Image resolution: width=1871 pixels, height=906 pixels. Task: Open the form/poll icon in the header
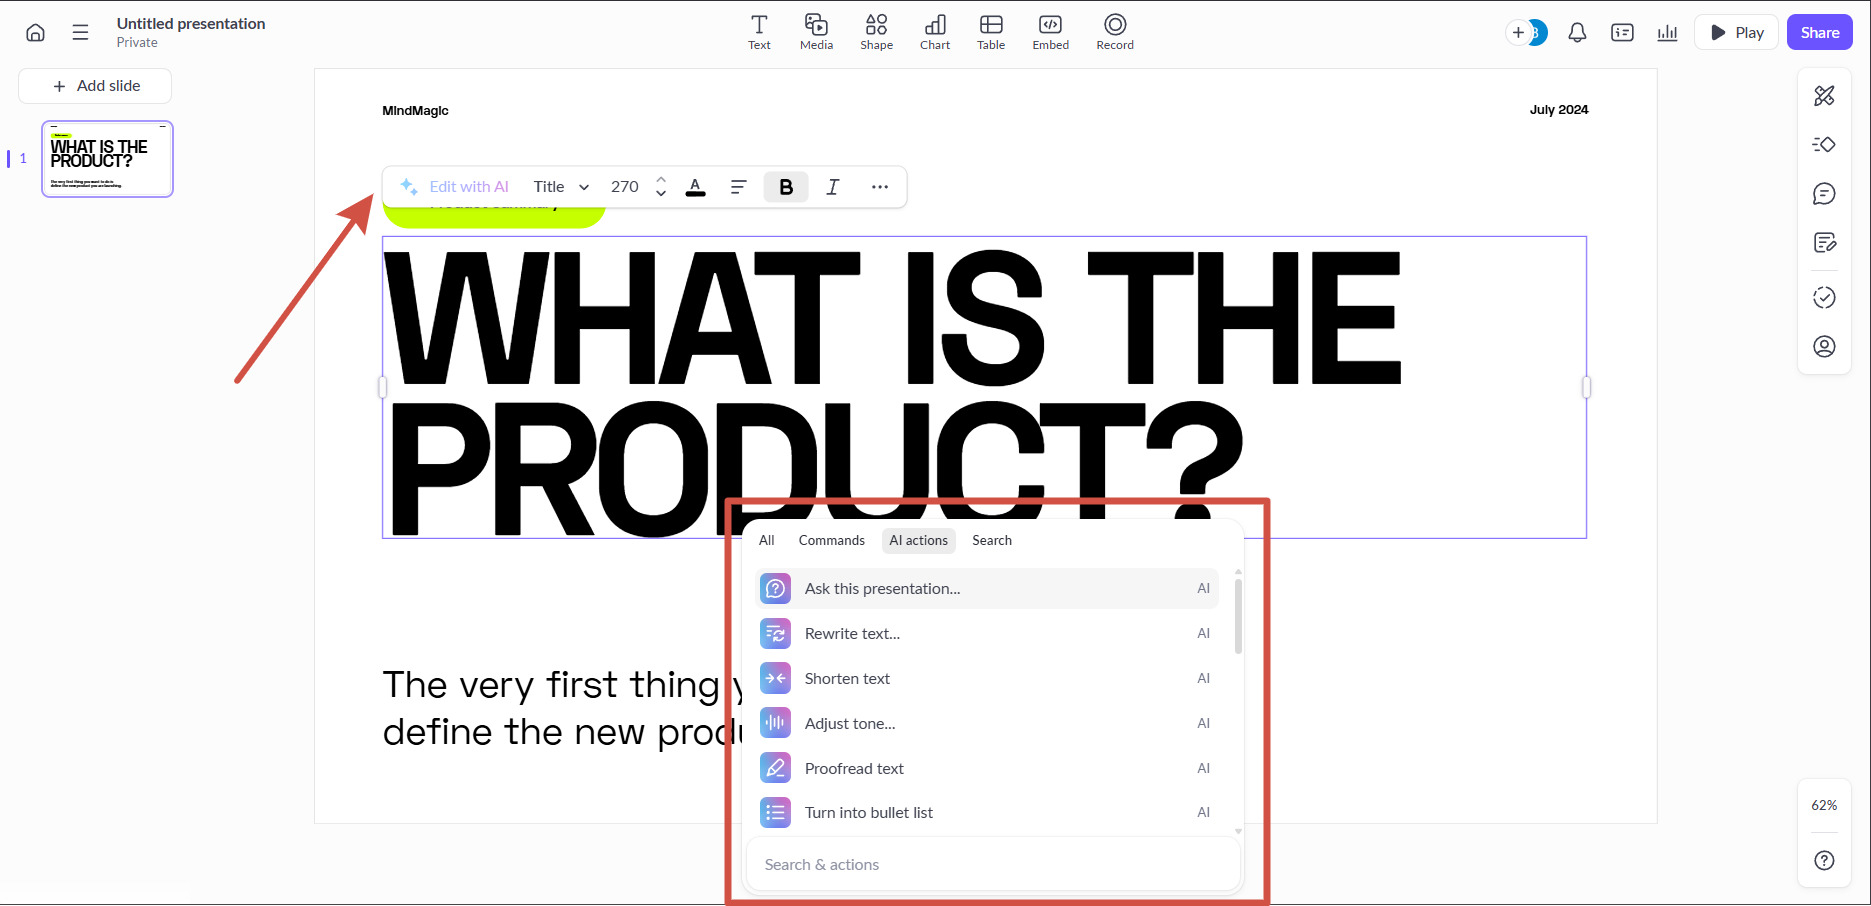tap(1622, 33)
